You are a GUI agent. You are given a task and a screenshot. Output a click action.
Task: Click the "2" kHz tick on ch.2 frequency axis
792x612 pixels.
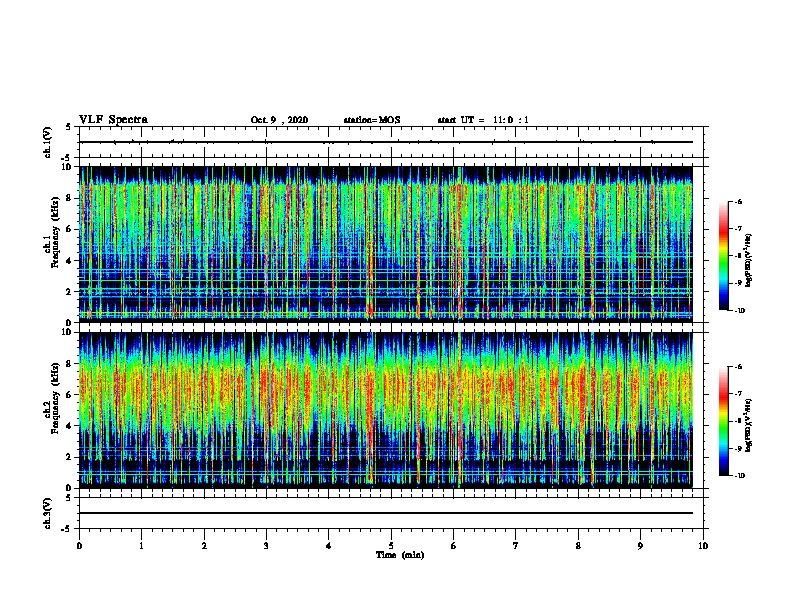pos(70,457)
